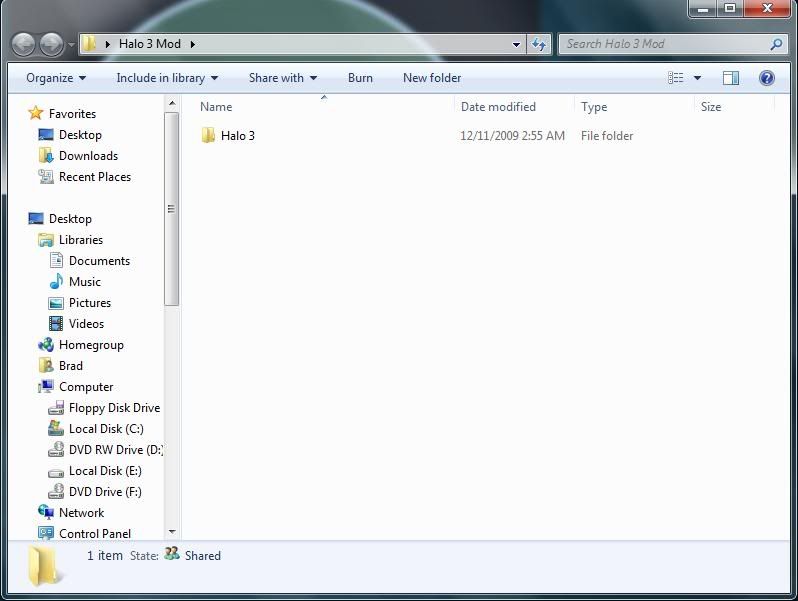Open the address bar history dropdown
Viewport: 798px width, 601px height.
pos(516,44)
